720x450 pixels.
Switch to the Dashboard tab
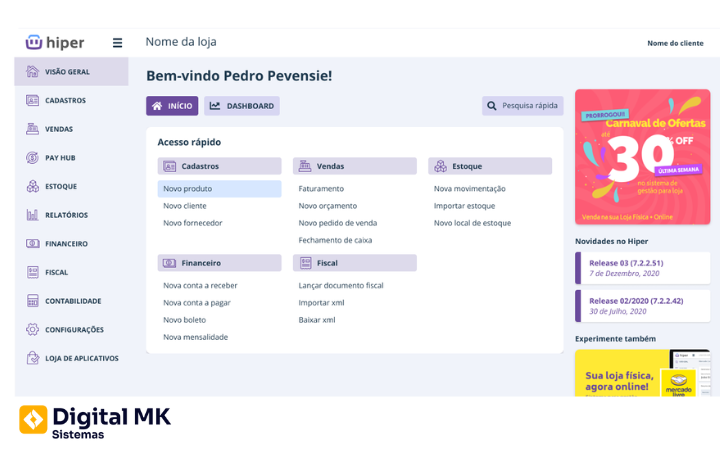pyautogui.click(x=242, y=106)
